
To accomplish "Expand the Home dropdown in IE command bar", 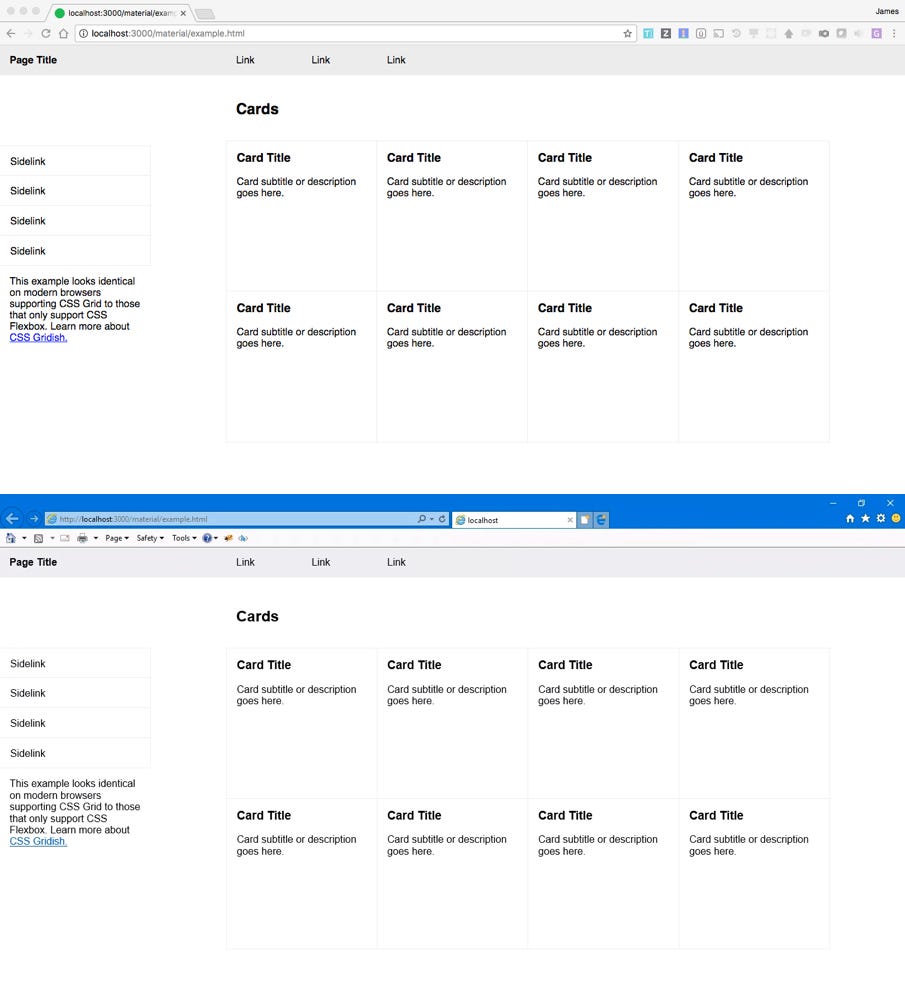I will [x=24, y=538].
